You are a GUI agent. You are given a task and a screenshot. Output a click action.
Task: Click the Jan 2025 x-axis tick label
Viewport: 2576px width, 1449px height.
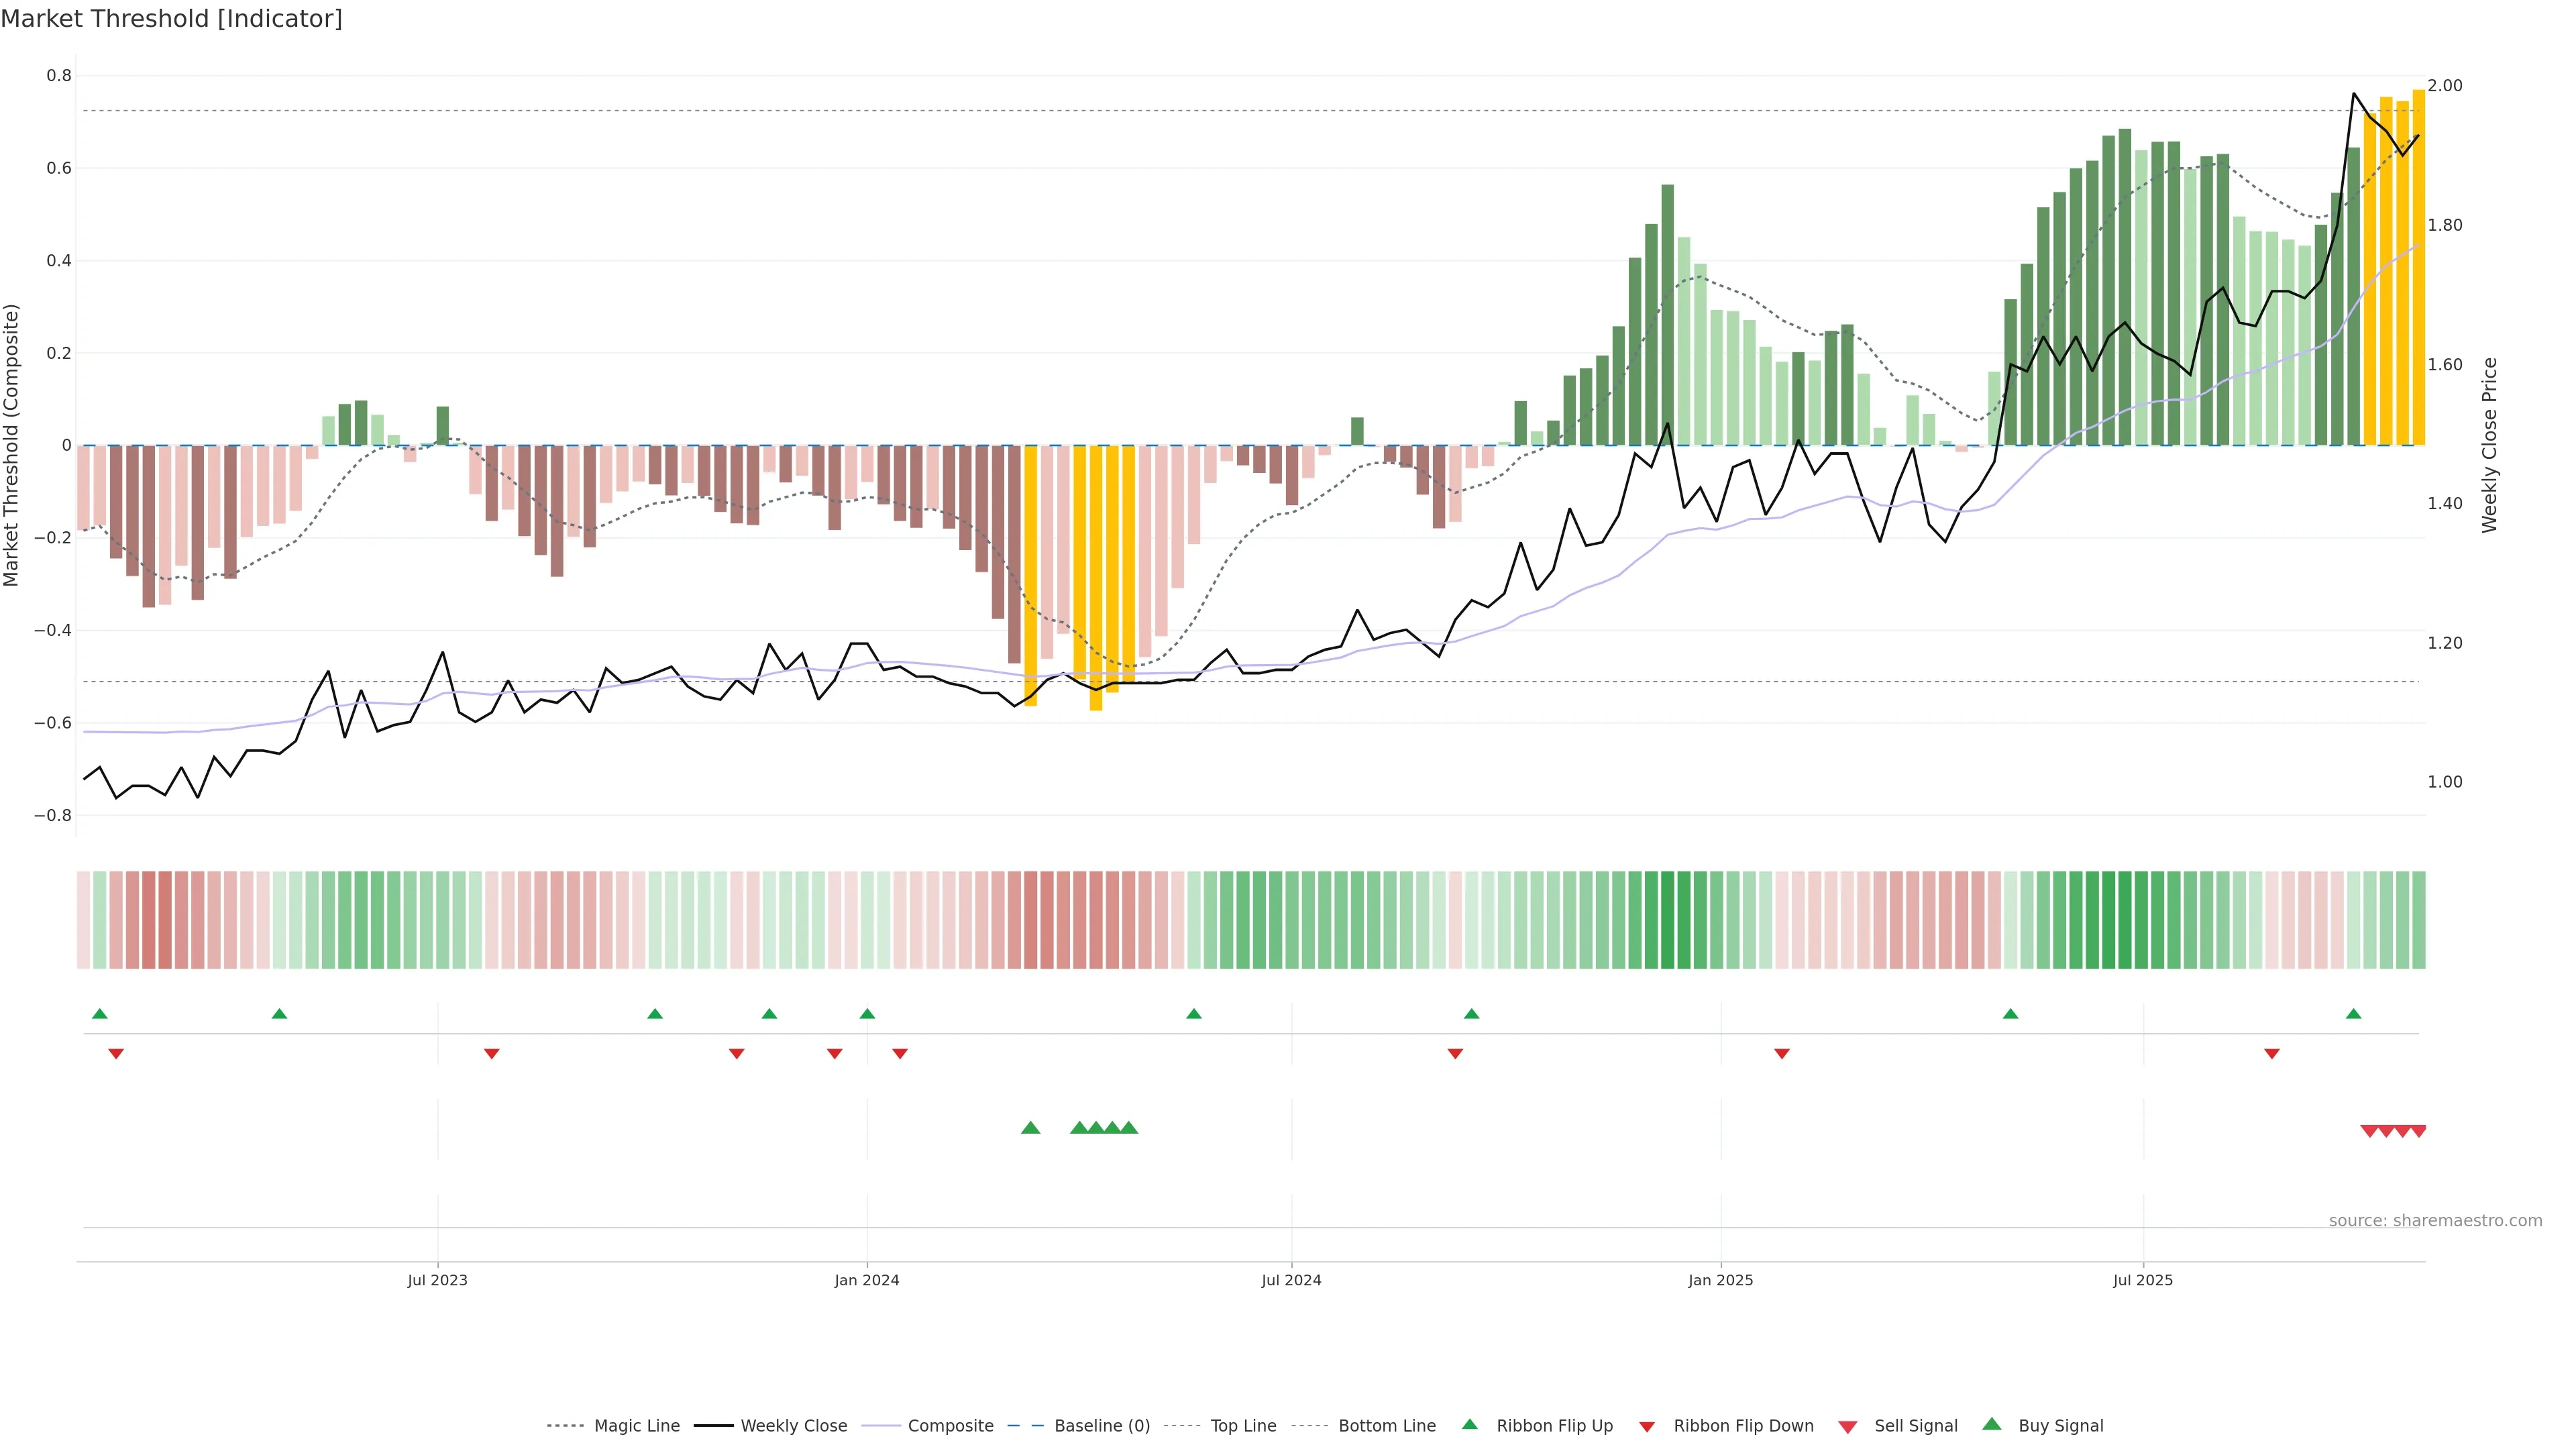click(x=1720, y=1280)
